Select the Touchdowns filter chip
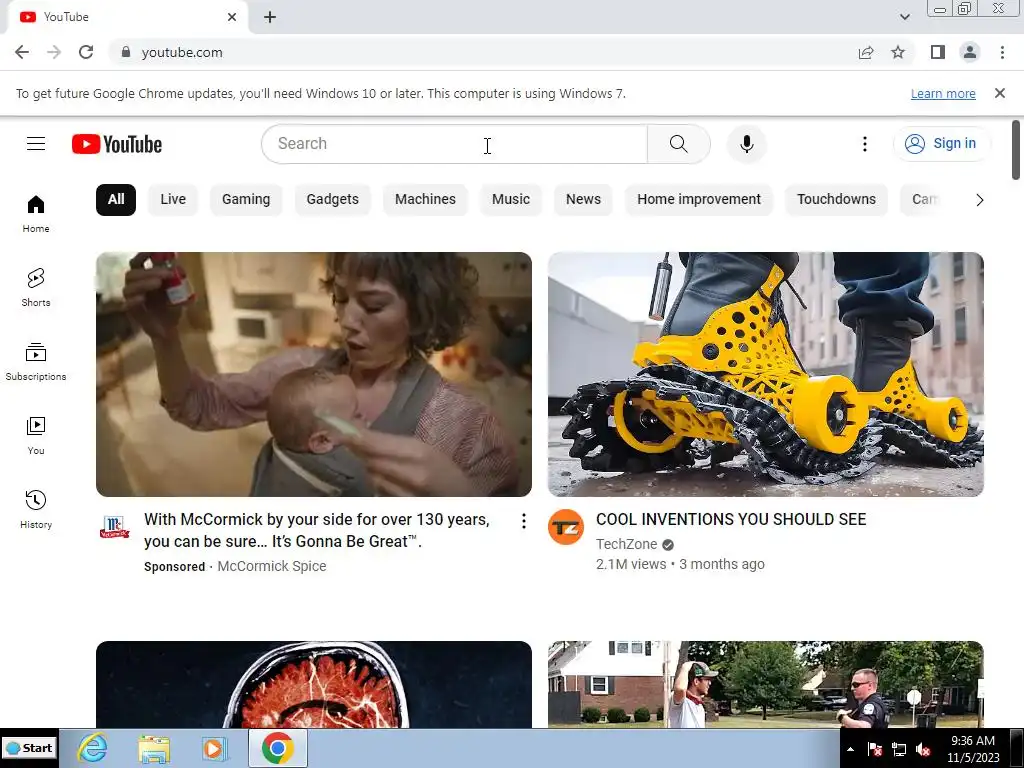 836,200
